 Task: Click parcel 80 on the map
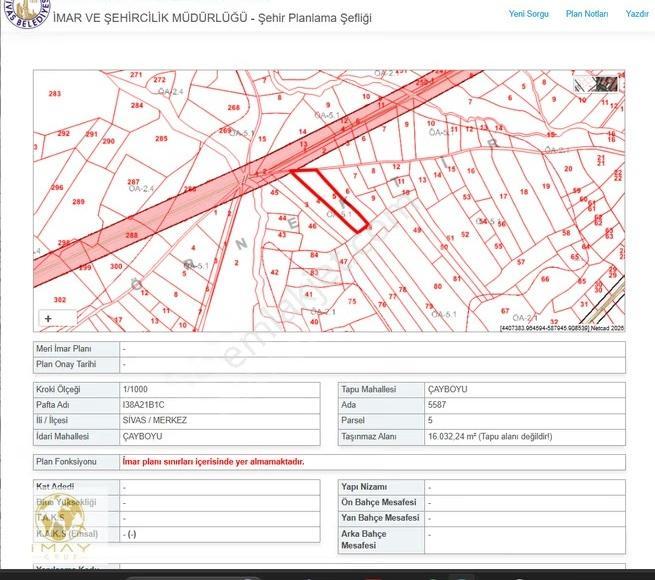[x=437, y=286]
